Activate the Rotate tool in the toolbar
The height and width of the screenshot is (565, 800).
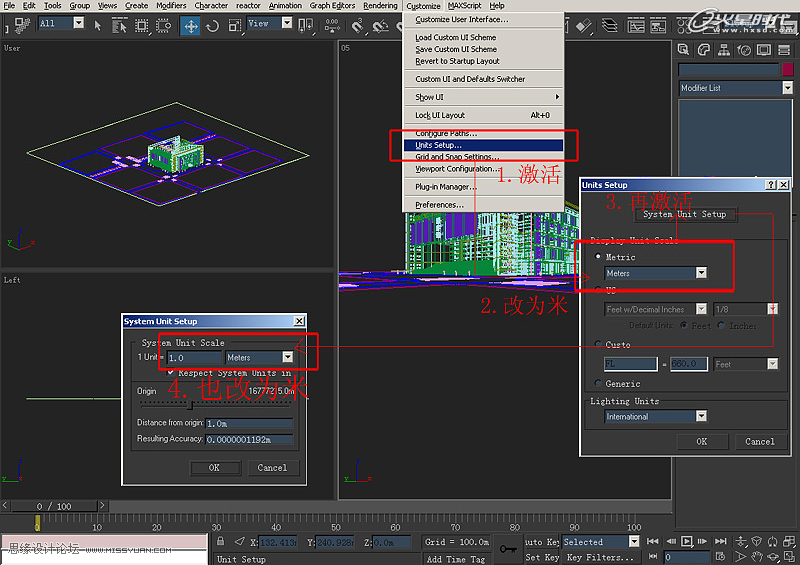pos(212,25)
